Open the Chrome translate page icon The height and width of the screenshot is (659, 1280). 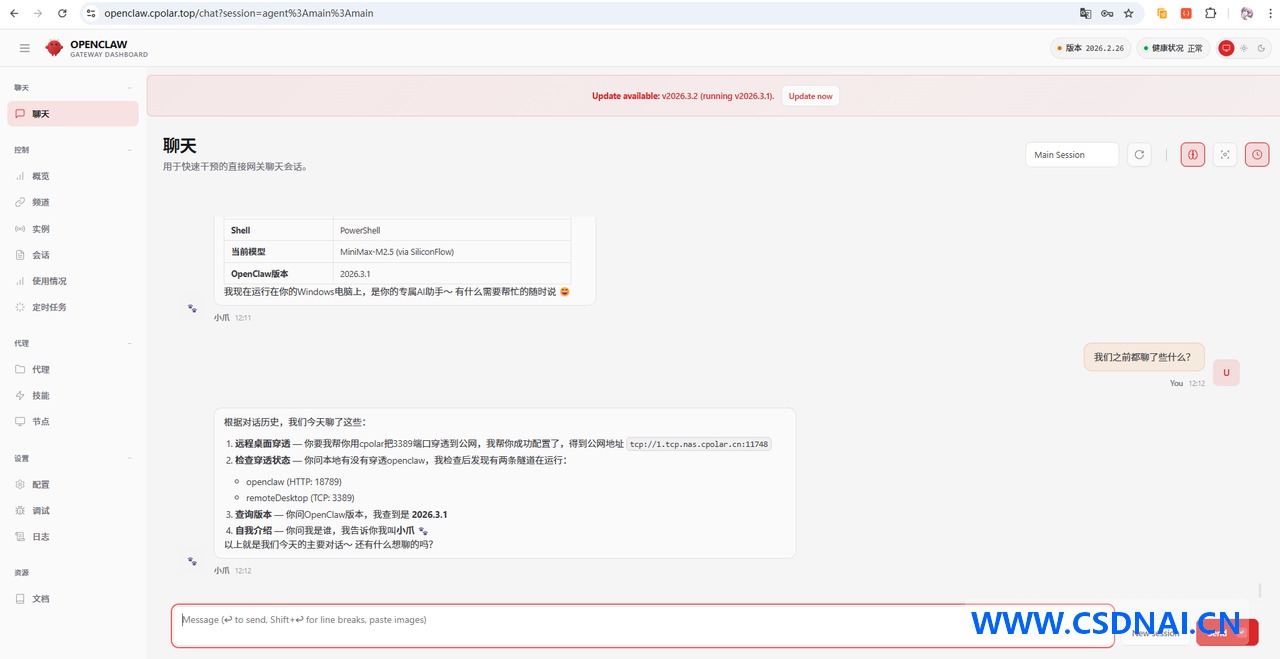(1085, 13)
